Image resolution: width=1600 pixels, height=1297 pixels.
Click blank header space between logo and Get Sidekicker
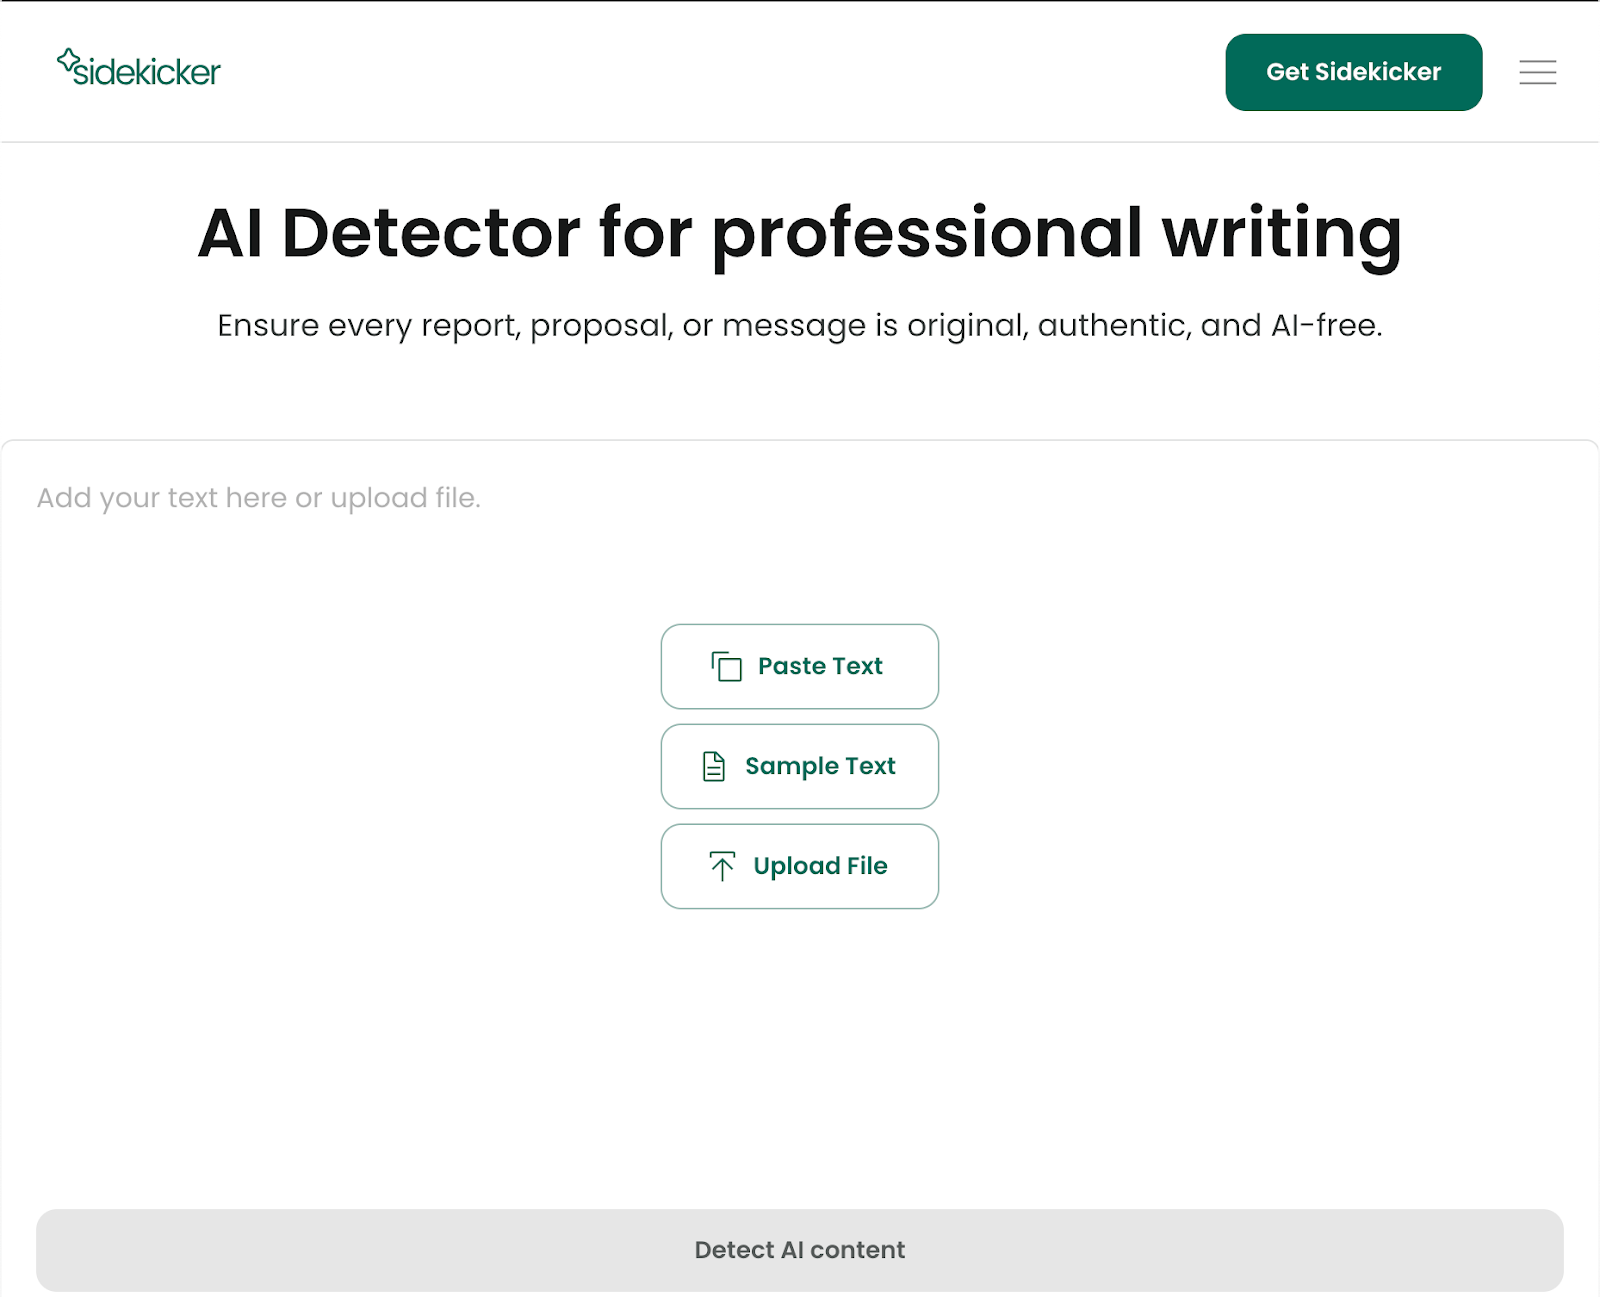700,72
